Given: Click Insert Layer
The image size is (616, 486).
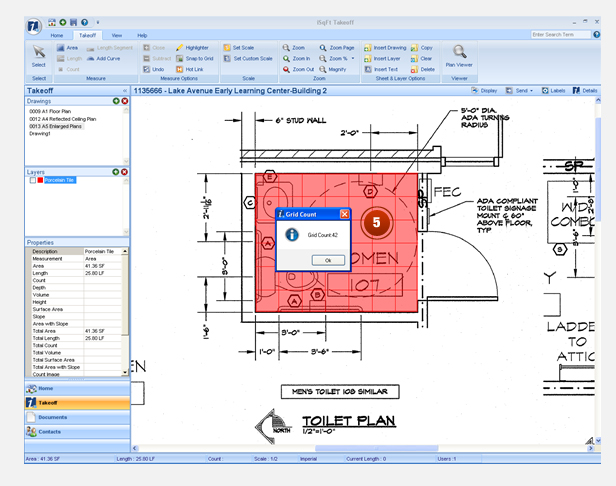Looking at the screenshot, I should (x=382, y=59).
